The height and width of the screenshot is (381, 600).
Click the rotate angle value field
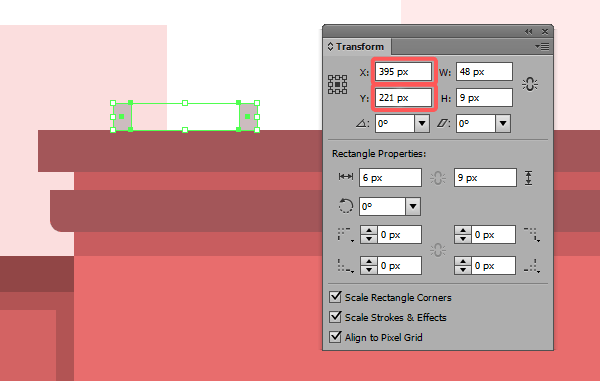pyautogui.click(x=395, y=124)
